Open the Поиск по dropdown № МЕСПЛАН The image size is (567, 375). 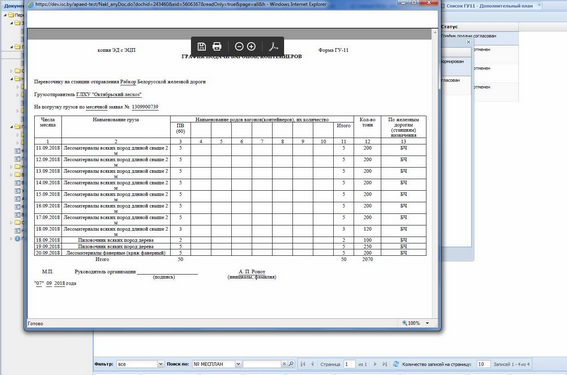tap(216, 364)
